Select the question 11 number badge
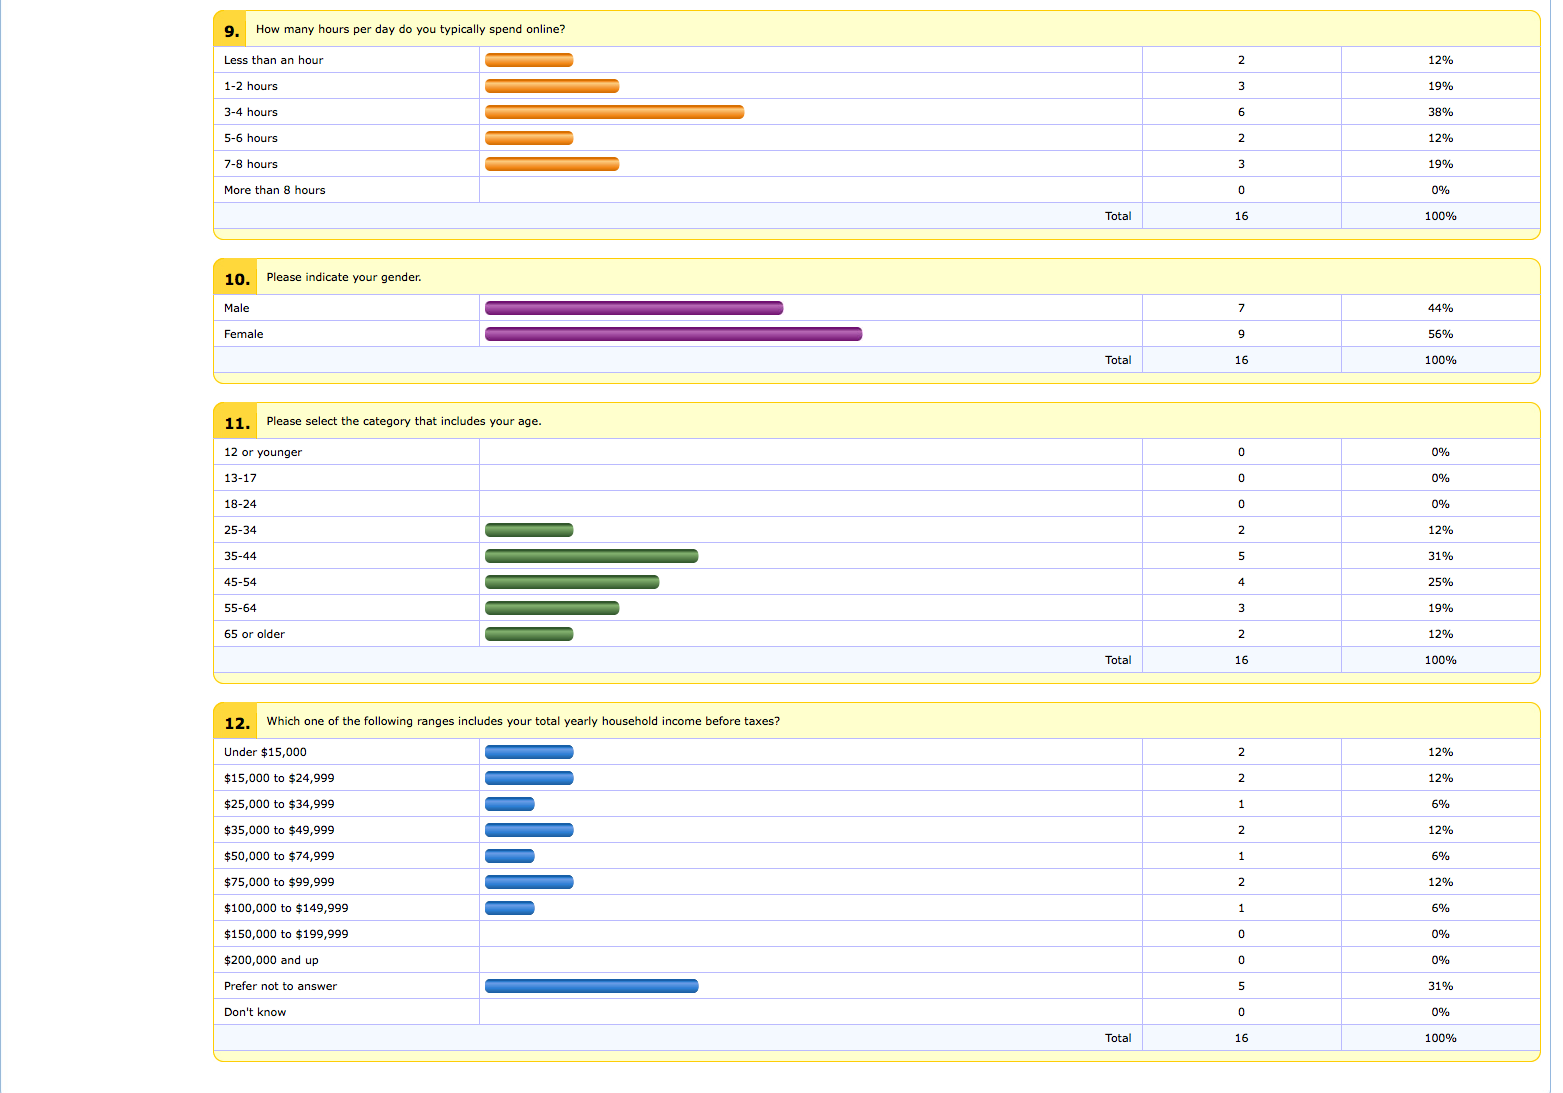Screen dimensions: 1563x1093 click(x=236, y=422)
